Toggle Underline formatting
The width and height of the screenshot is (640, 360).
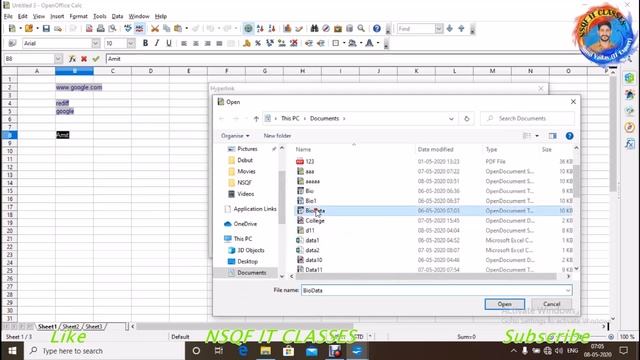[169, 43]
